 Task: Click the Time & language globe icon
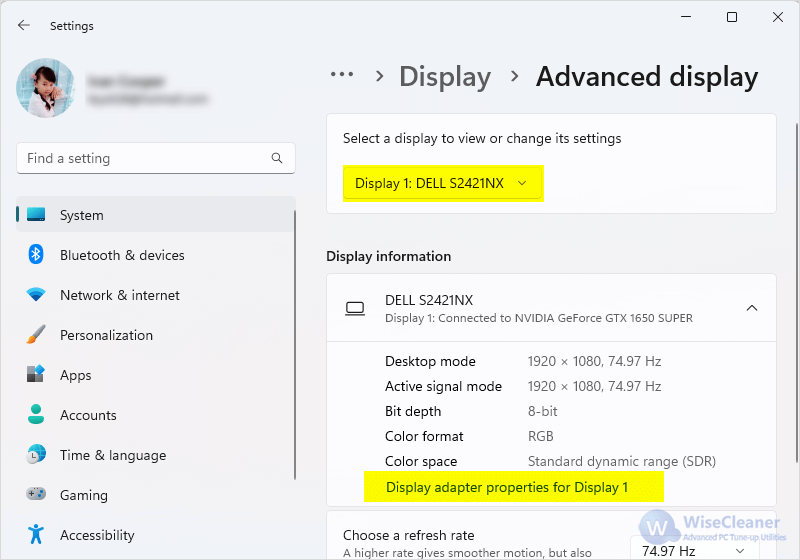(x=36, y=454)
